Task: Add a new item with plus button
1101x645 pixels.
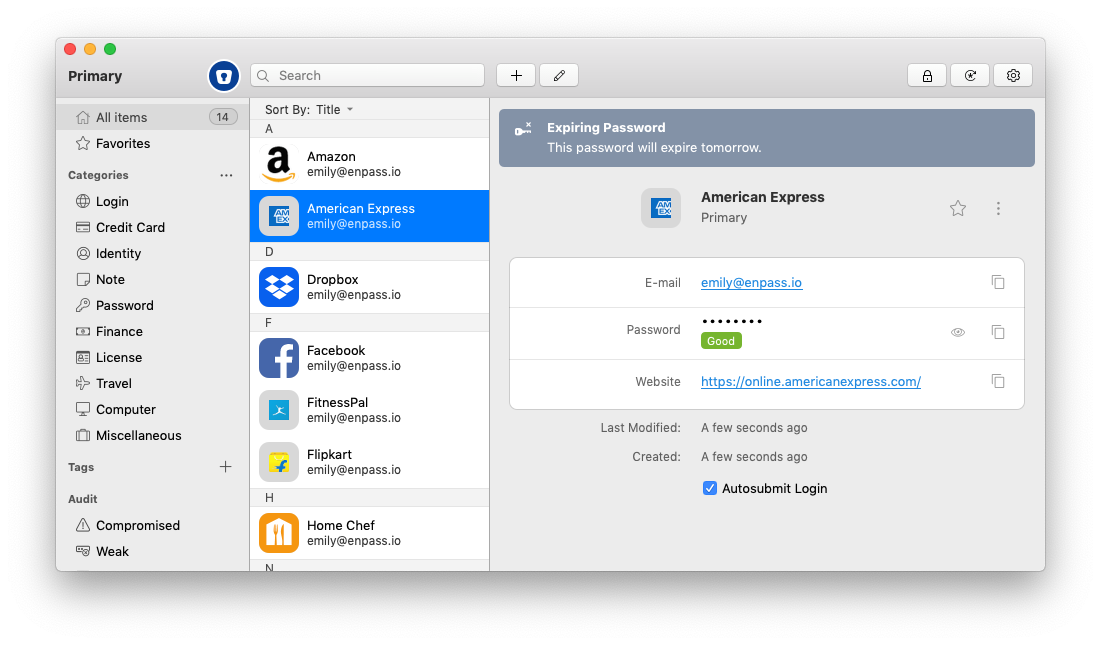Action: (x=516, y=75)
